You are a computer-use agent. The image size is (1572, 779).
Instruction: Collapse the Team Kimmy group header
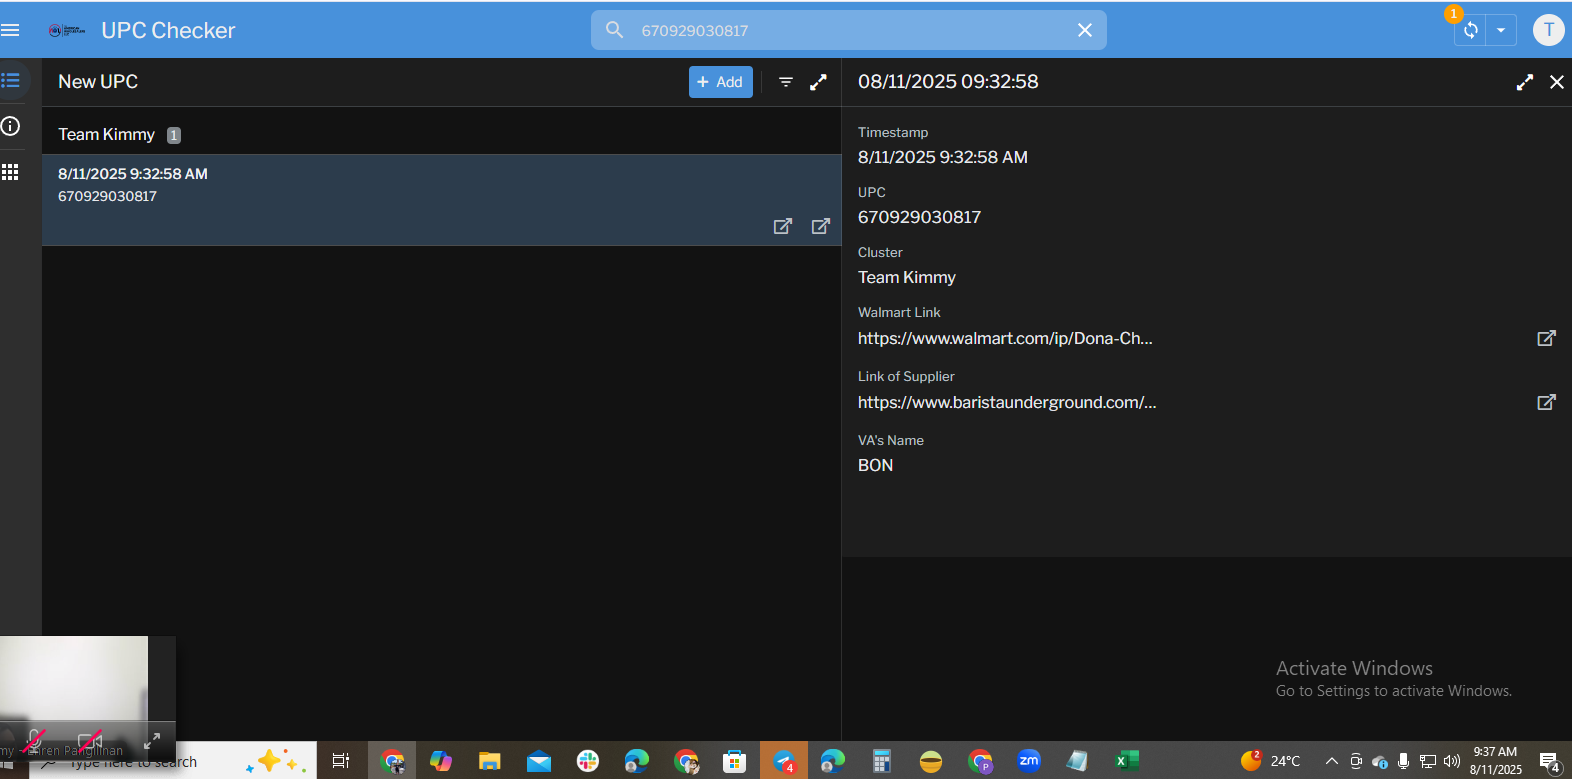coord(441,134)
